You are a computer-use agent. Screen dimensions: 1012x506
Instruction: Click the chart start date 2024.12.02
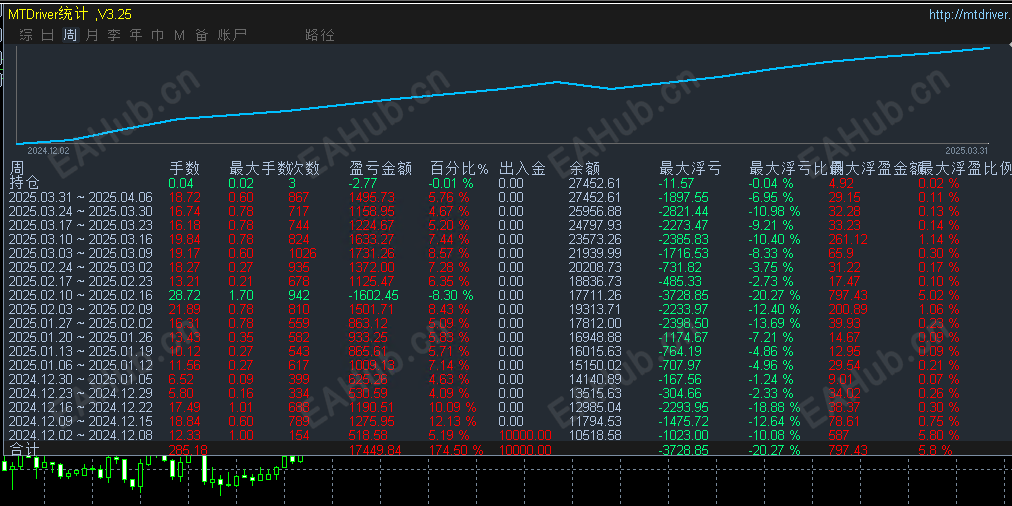[x=48, y=149]
